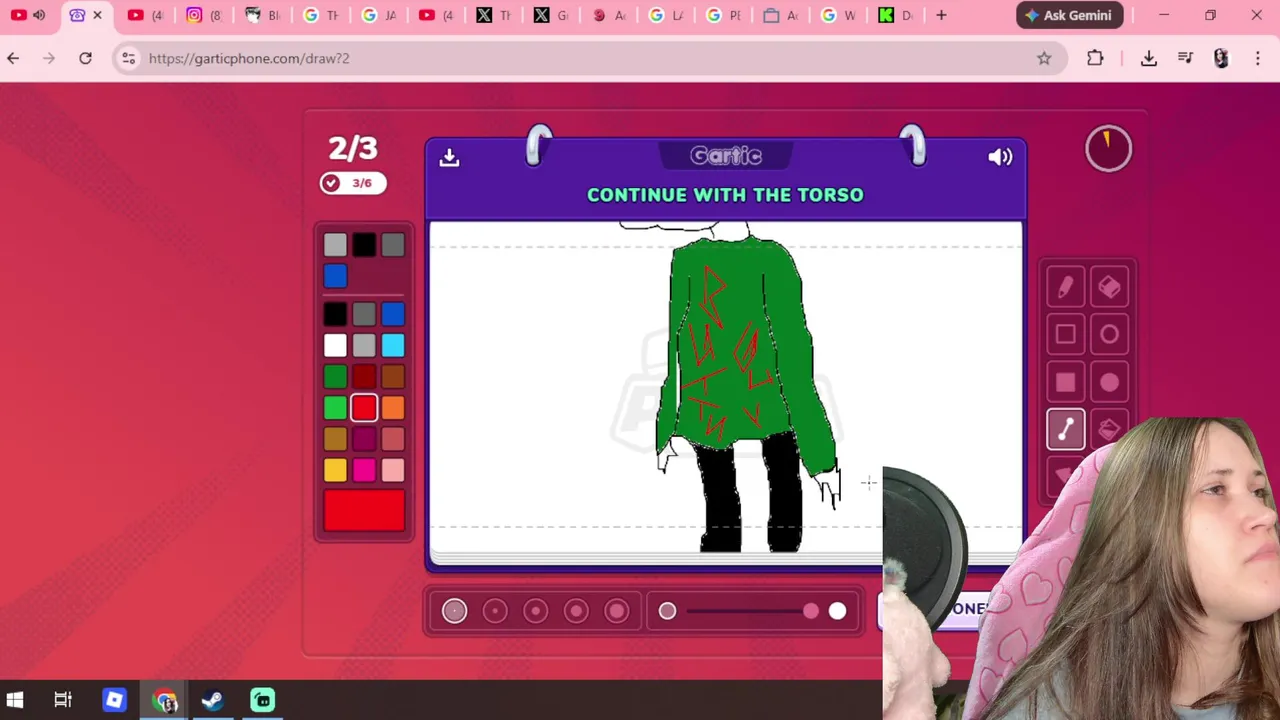1280x720 pixels.
Task: Switch to the shopping bag icon tab
Action: 780,15
